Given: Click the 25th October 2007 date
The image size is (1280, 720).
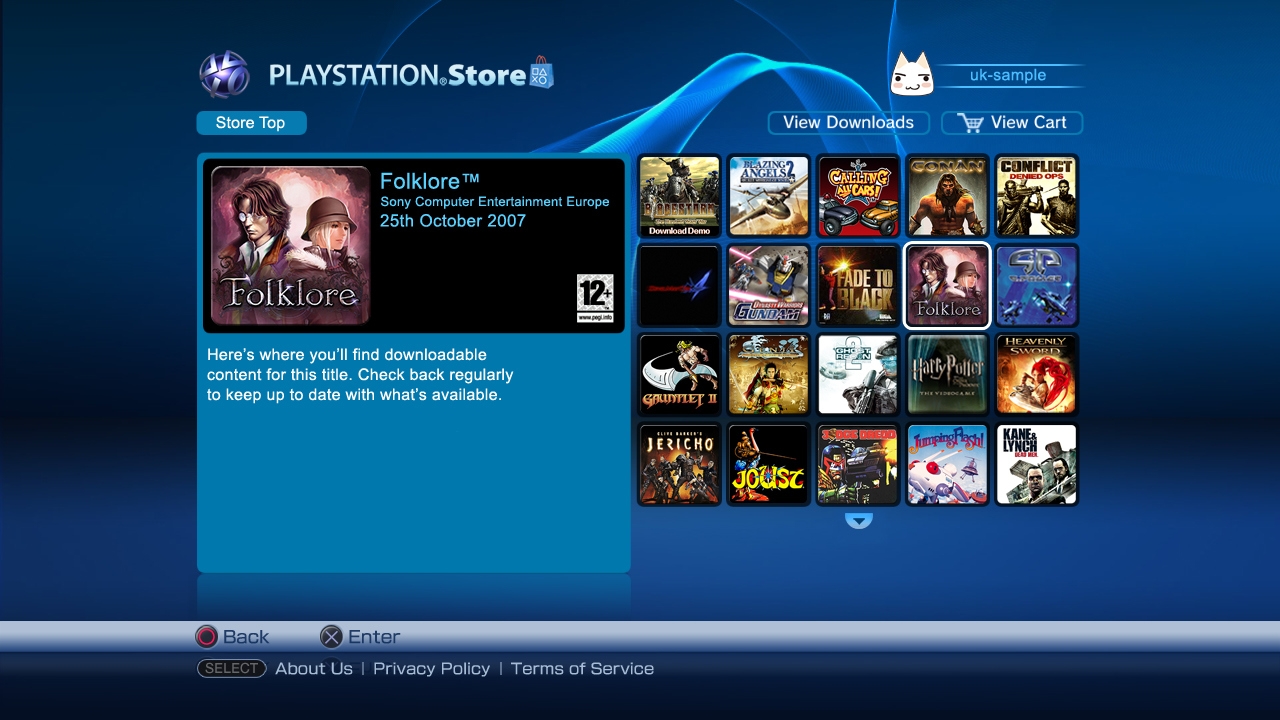Looking at the screenshot, I should (453, 221).
